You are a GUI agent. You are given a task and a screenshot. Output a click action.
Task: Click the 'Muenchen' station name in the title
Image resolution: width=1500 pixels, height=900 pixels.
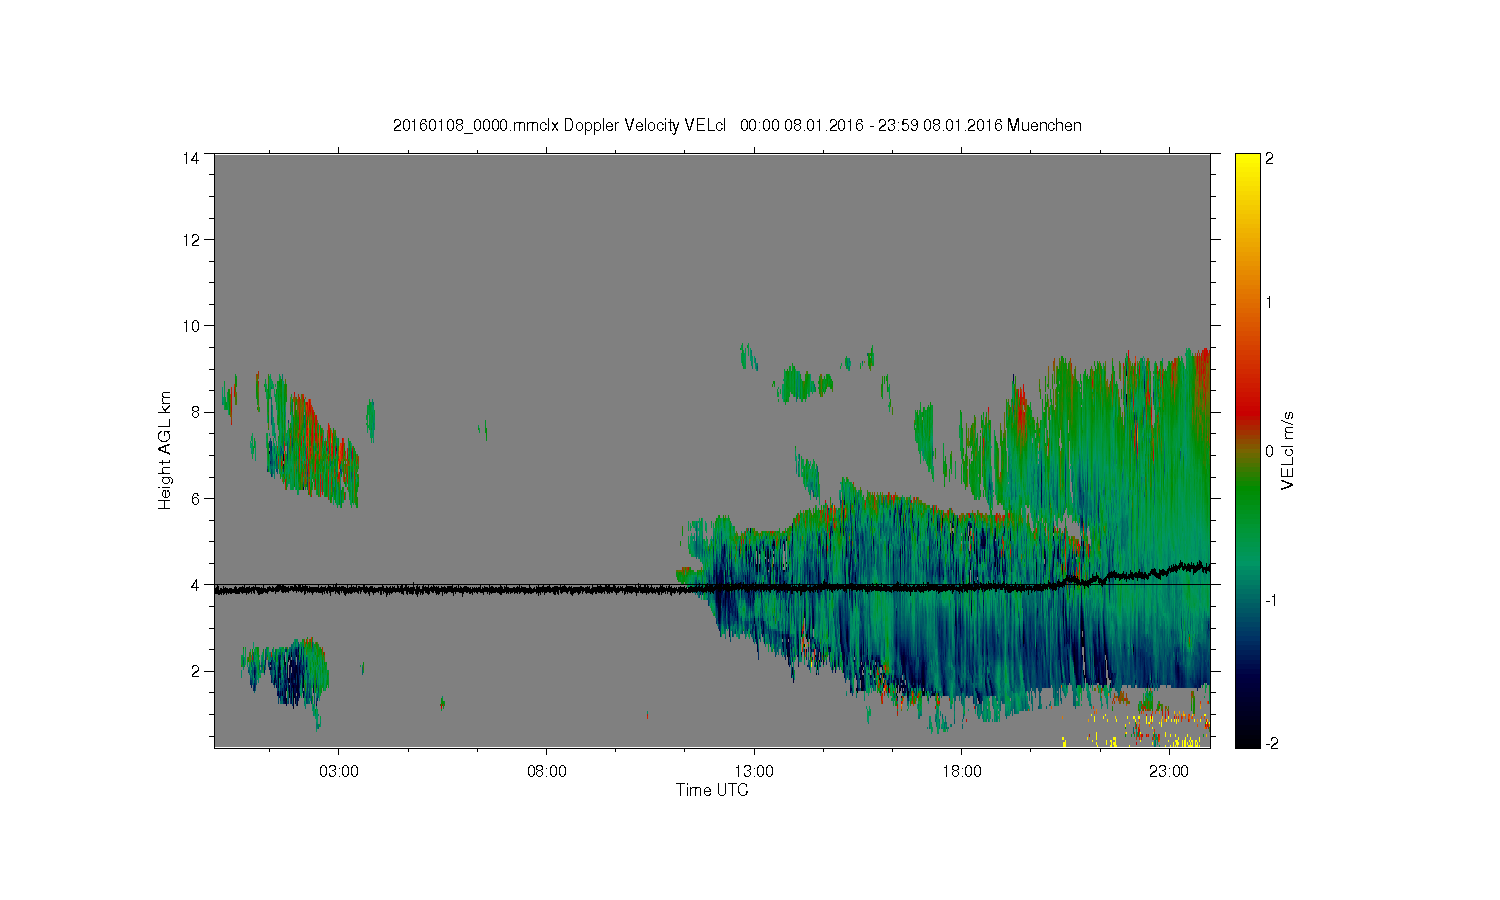pyautogui.click(x=1044, y=126)
